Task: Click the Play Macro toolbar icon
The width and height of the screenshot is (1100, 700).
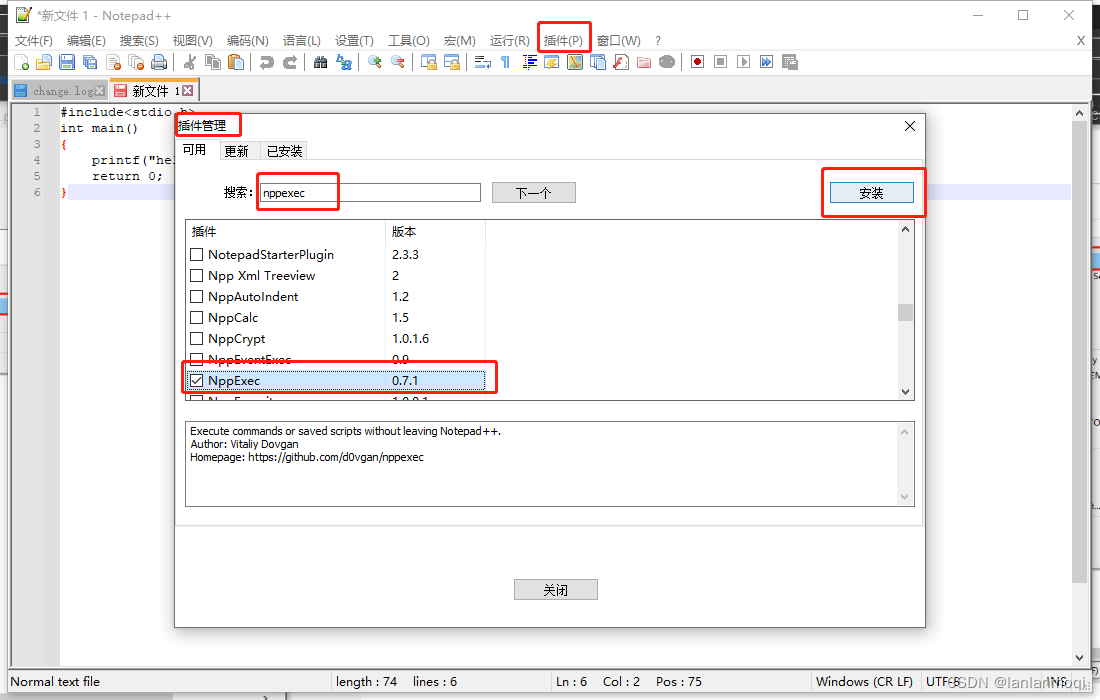Action: [x=743, y=62]
